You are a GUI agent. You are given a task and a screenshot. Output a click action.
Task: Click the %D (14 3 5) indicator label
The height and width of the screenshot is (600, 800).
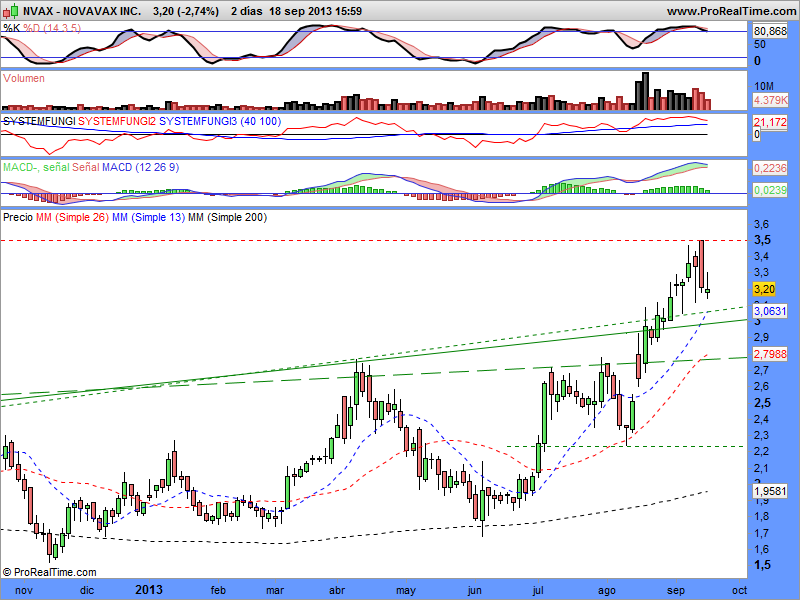(x=52, y=28)
